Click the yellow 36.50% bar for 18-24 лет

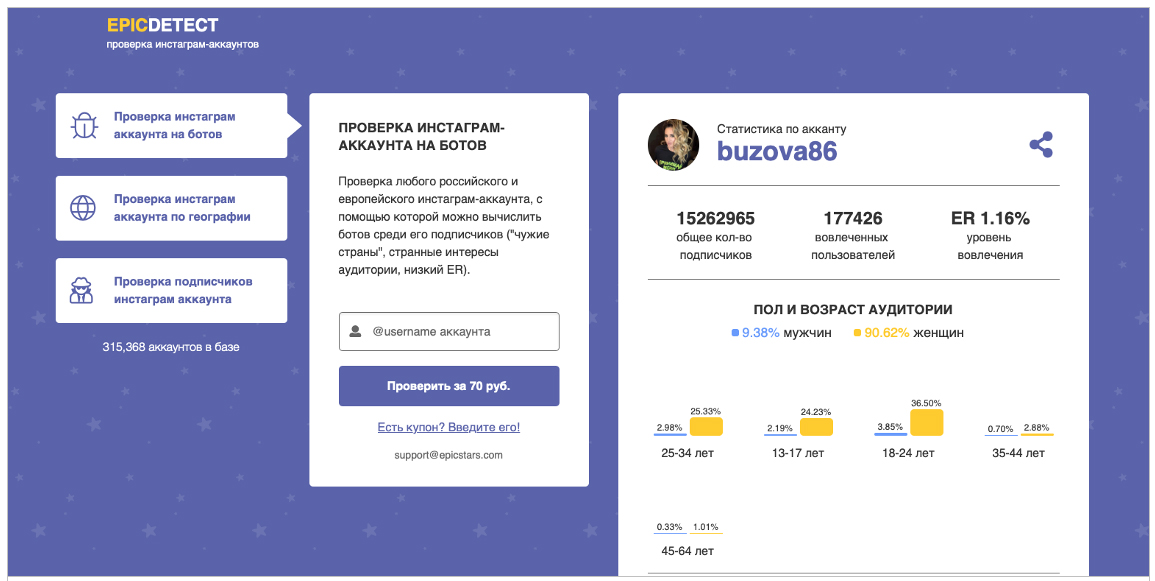(927, 423)
